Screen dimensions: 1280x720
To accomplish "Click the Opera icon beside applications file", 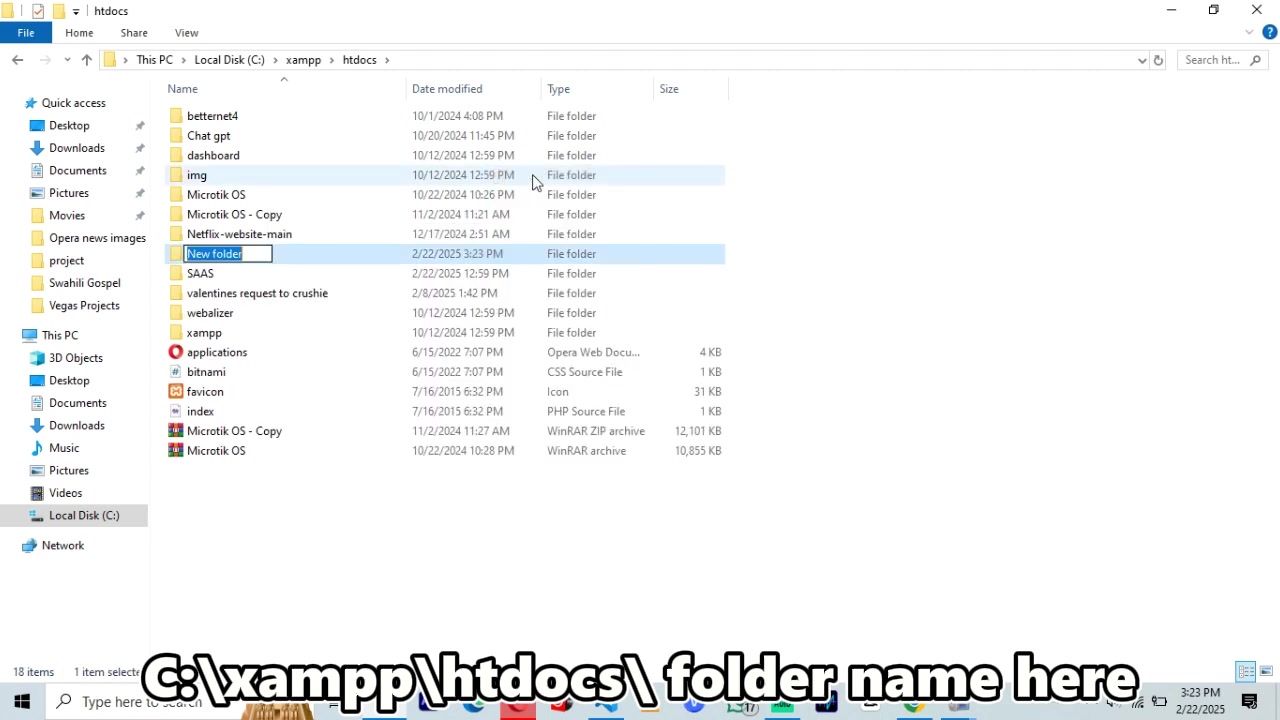I will click(x=176, y=352).
